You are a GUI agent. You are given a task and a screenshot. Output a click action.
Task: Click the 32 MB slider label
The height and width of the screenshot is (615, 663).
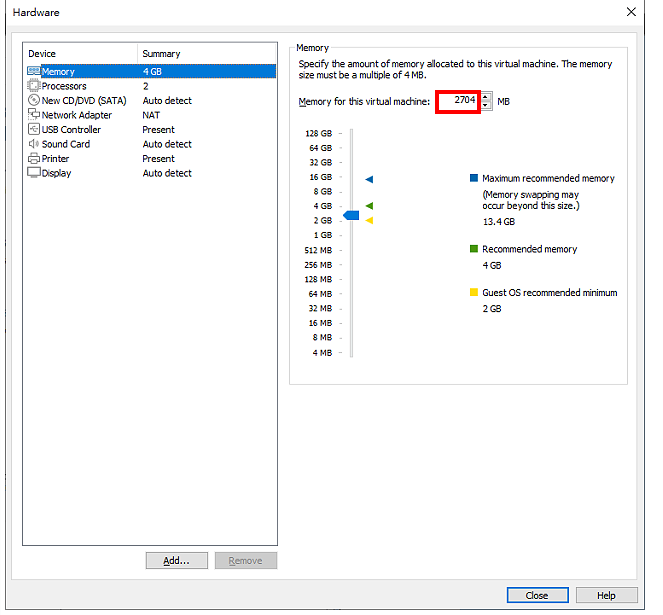point(320,308)
